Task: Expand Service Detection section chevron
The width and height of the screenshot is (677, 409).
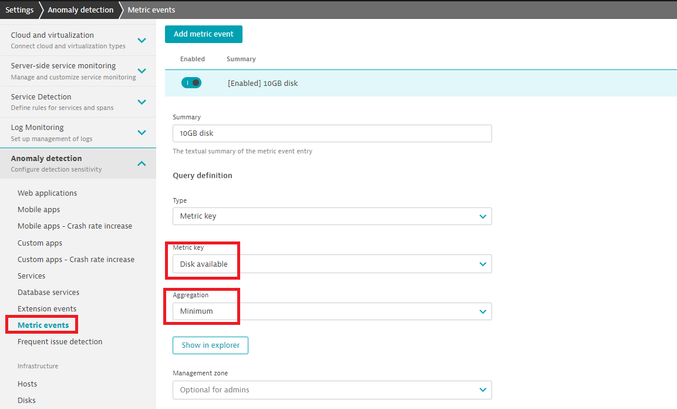Action: point(141,101)
